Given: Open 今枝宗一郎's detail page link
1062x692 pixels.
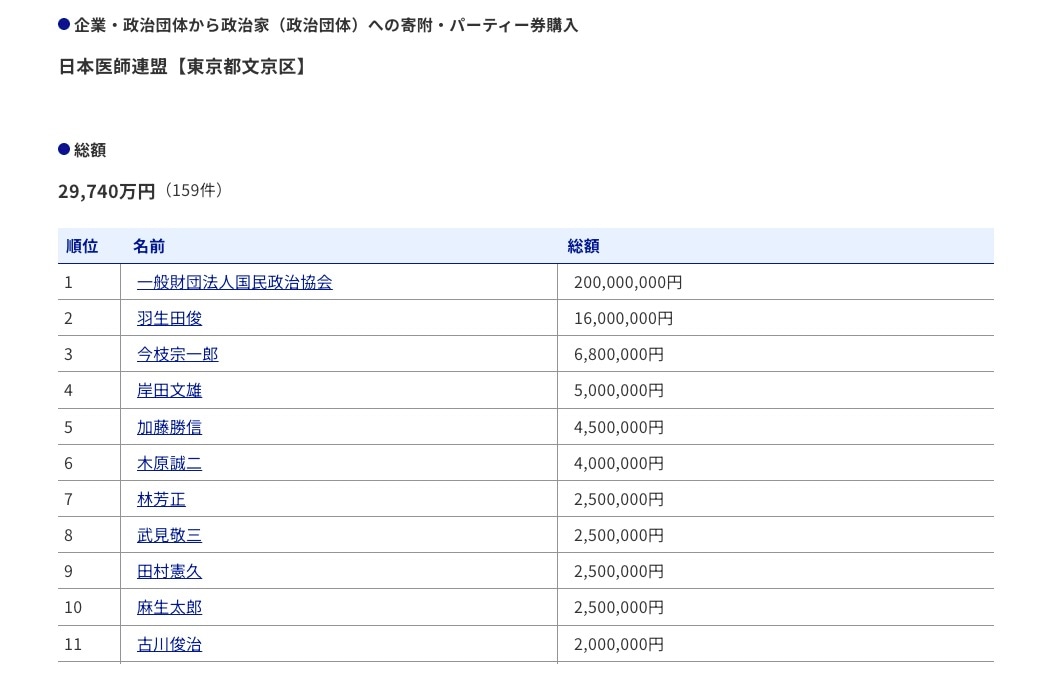Looking at the screenshot, I should 177,355.
